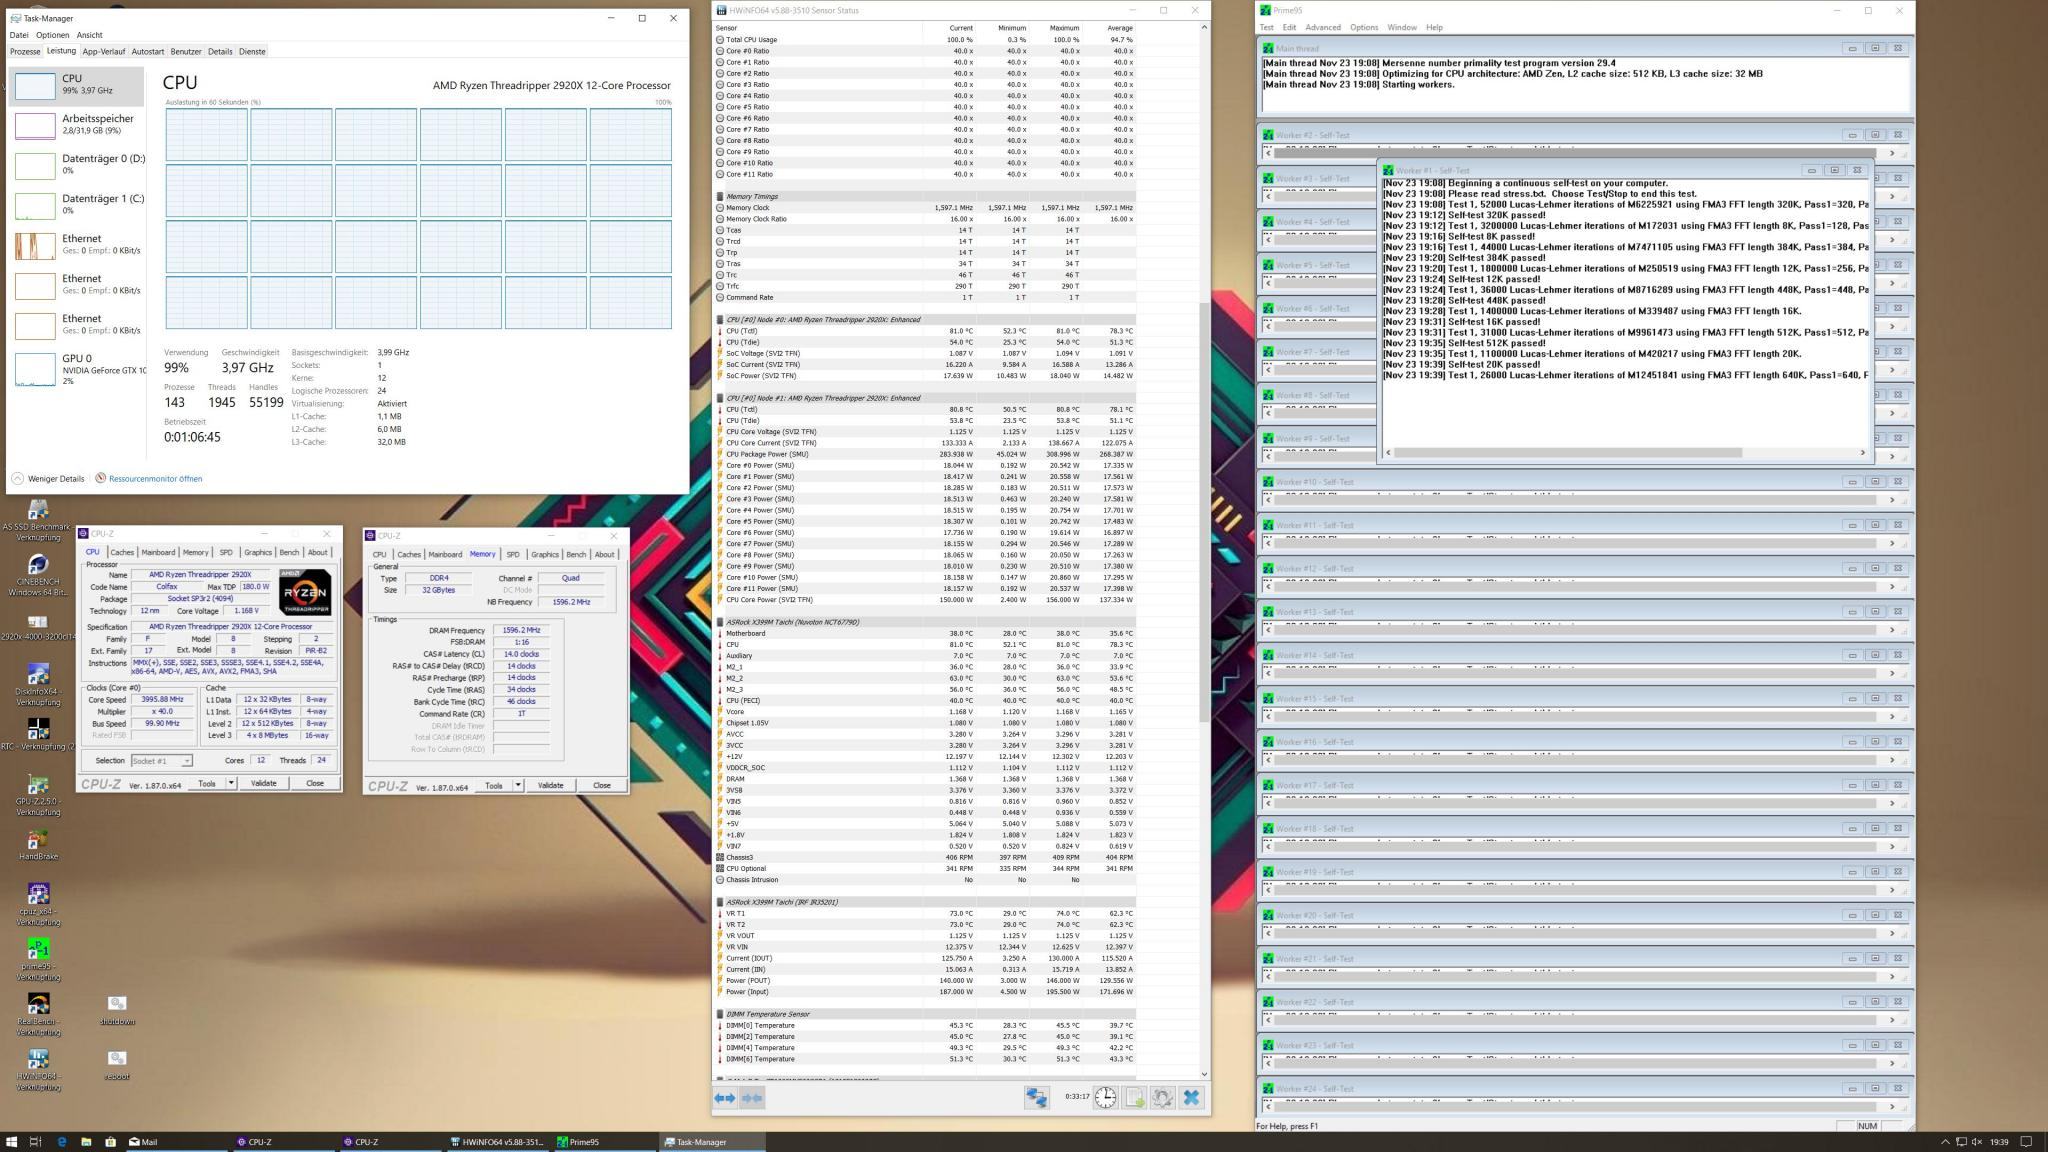Switch to Autostart tab in Task Manager
The width and height of the screenshot is (2048, 1152).
point(148,51)
